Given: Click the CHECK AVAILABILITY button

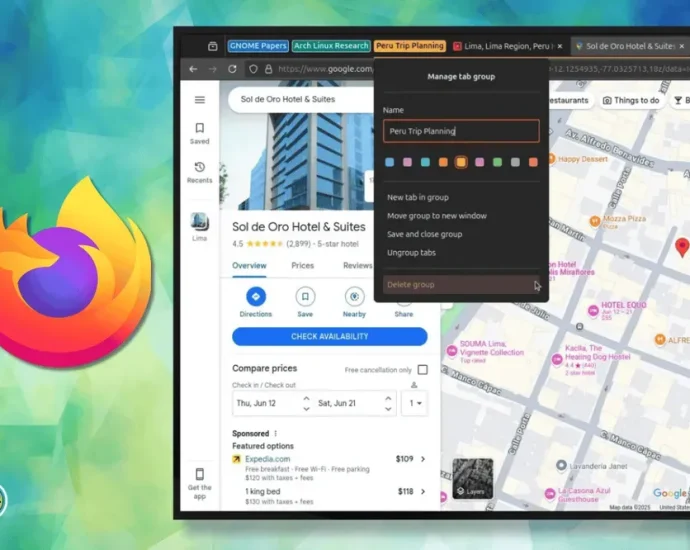Looking at the screenshot, I should (330, 337).
